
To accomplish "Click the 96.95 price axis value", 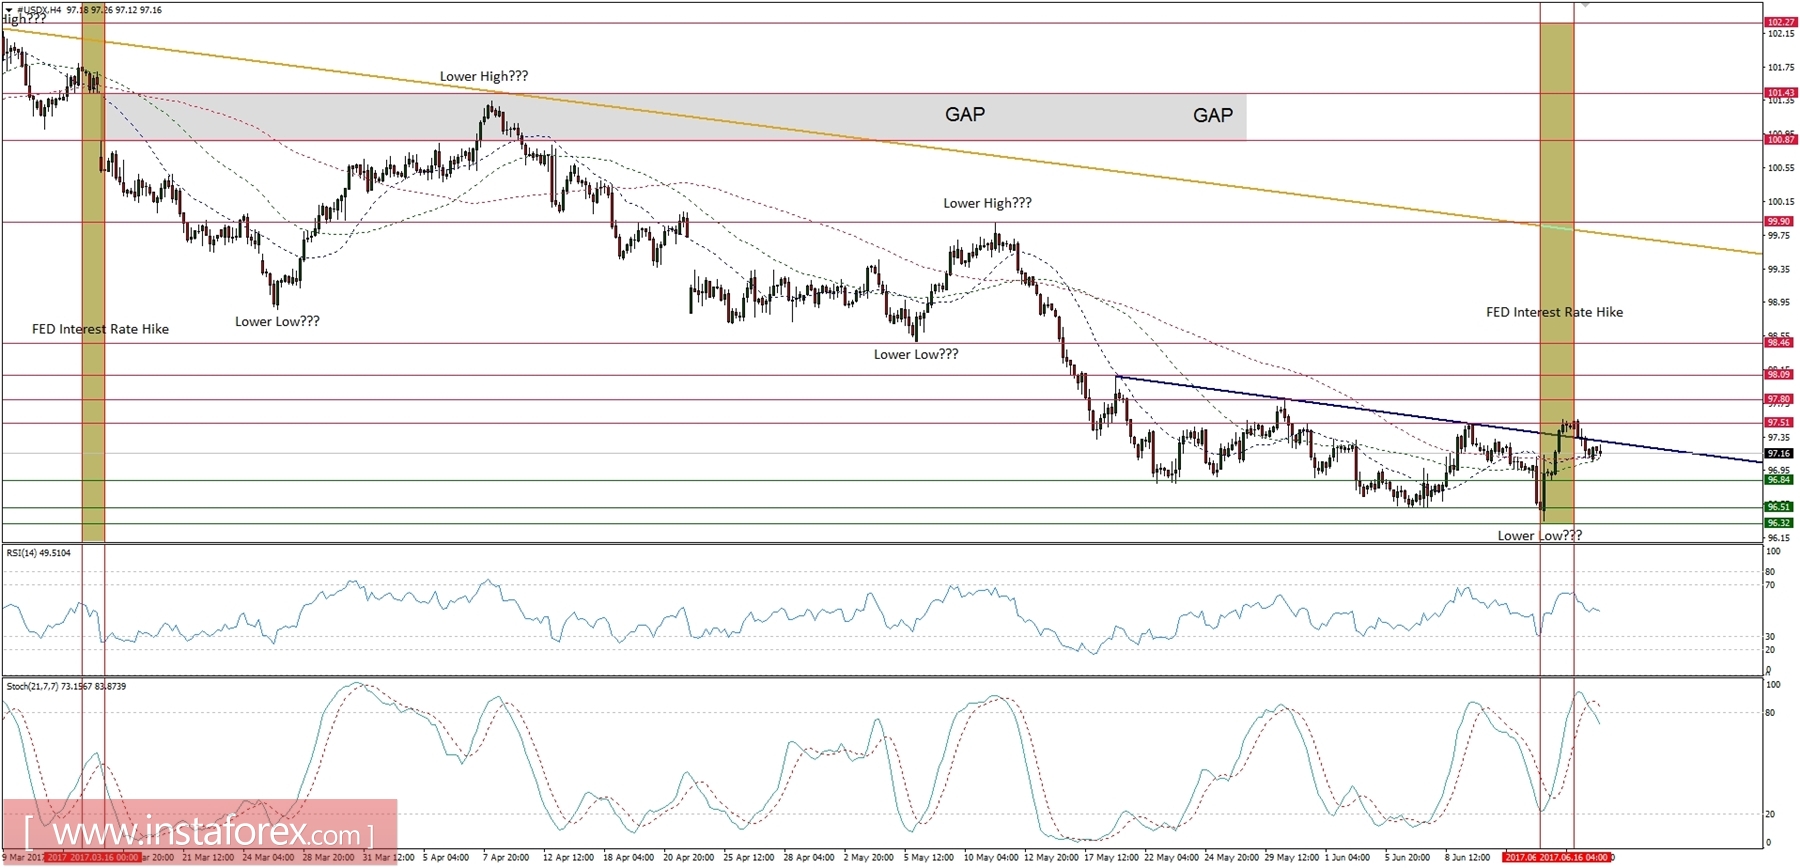I will point(1780,471).
